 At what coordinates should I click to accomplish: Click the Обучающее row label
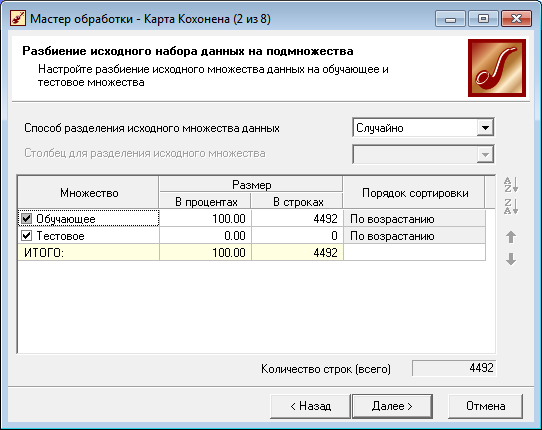pos(66,219)
